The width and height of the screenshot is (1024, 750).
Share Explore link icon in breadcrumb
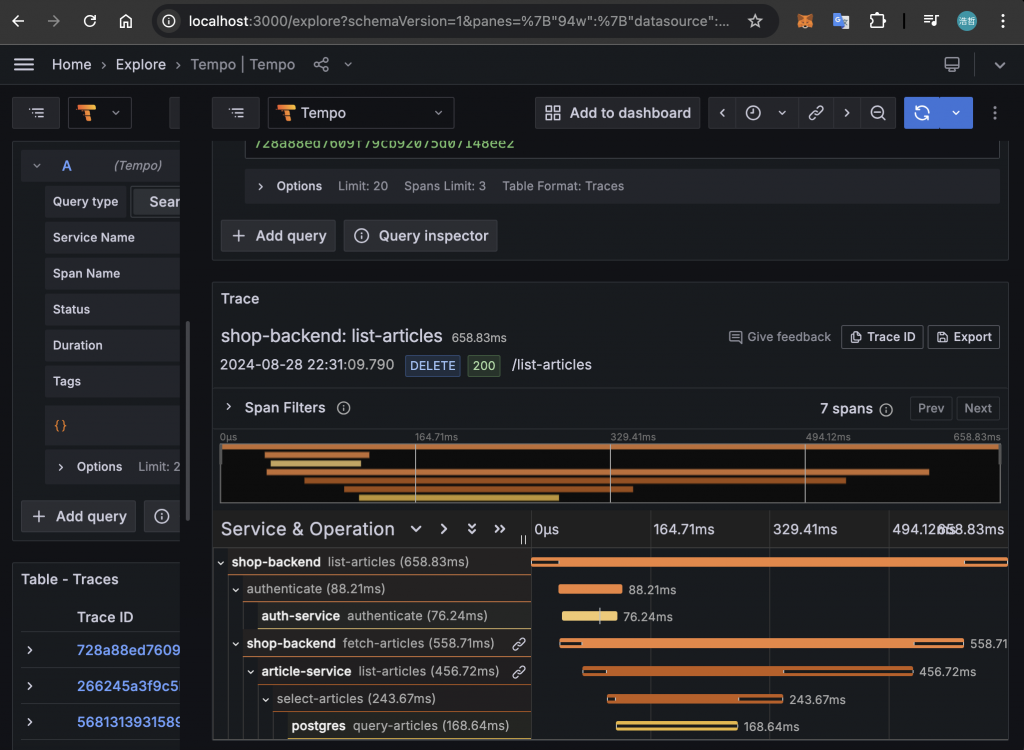click(321, 64)
